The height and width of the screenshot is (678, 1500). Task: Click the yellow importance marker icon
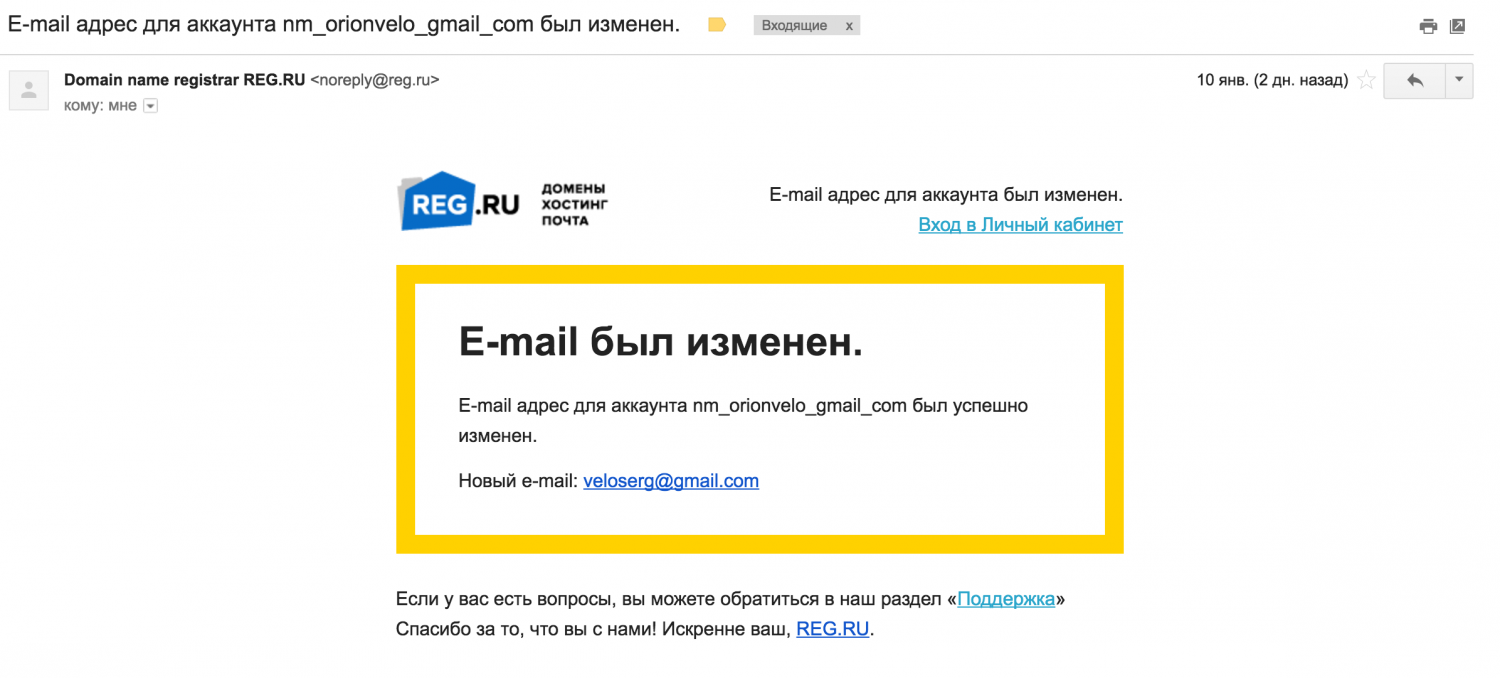click(717, 25)
